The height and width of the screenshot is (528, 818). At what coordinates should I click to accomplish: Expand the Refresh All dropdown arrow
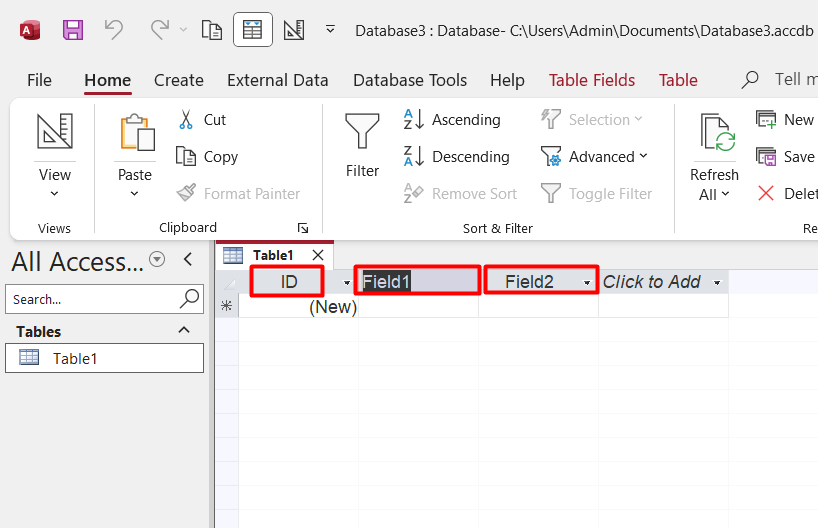725,195
